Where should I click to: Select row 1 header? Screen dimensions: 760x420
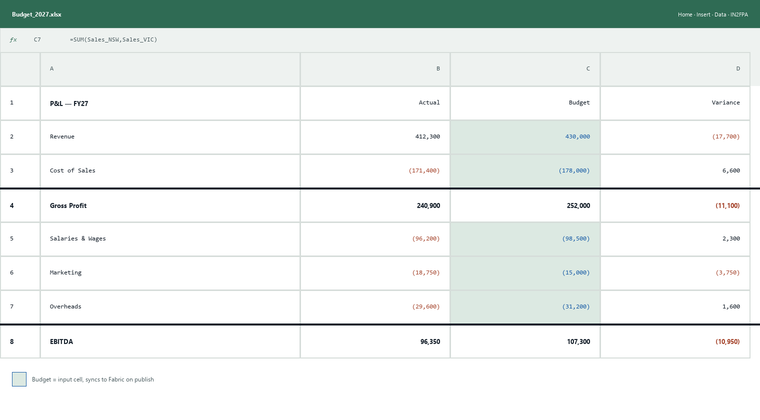(20, 103)
